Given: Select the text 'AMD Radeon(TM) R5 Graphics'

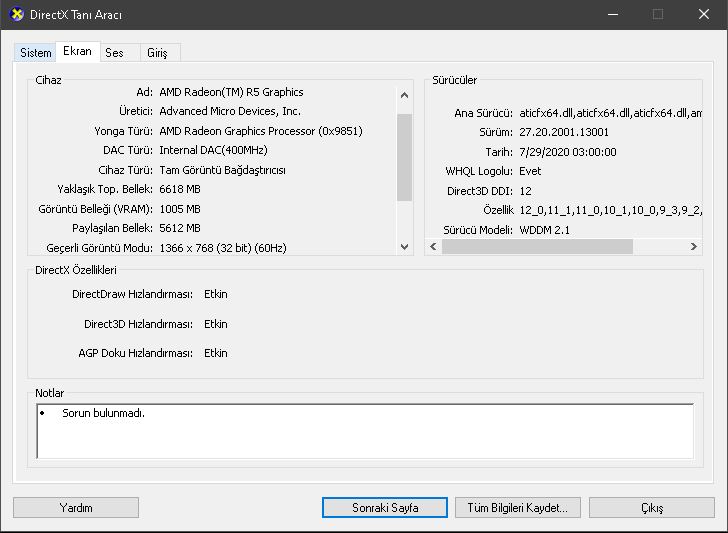Looking at the screenshot, I should coord(231,92).
